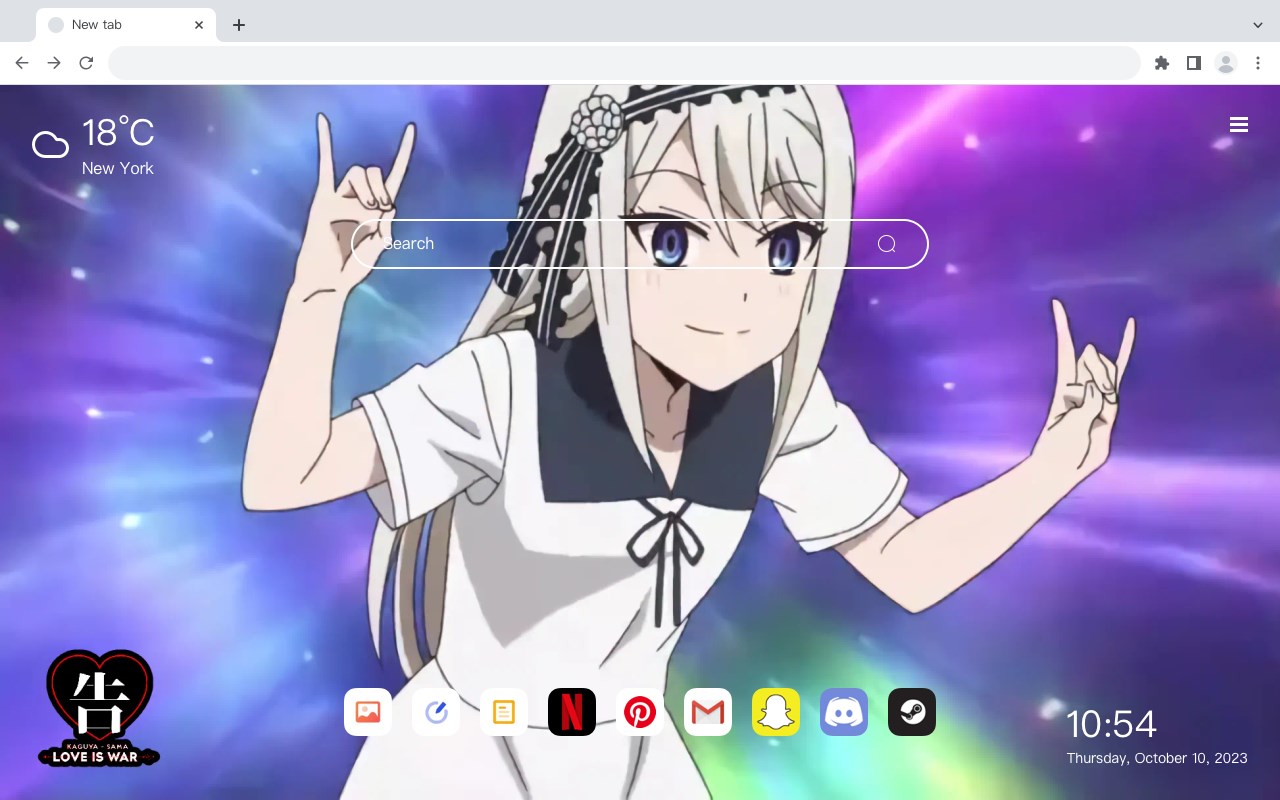Select the New tab tab

point(126,25)
